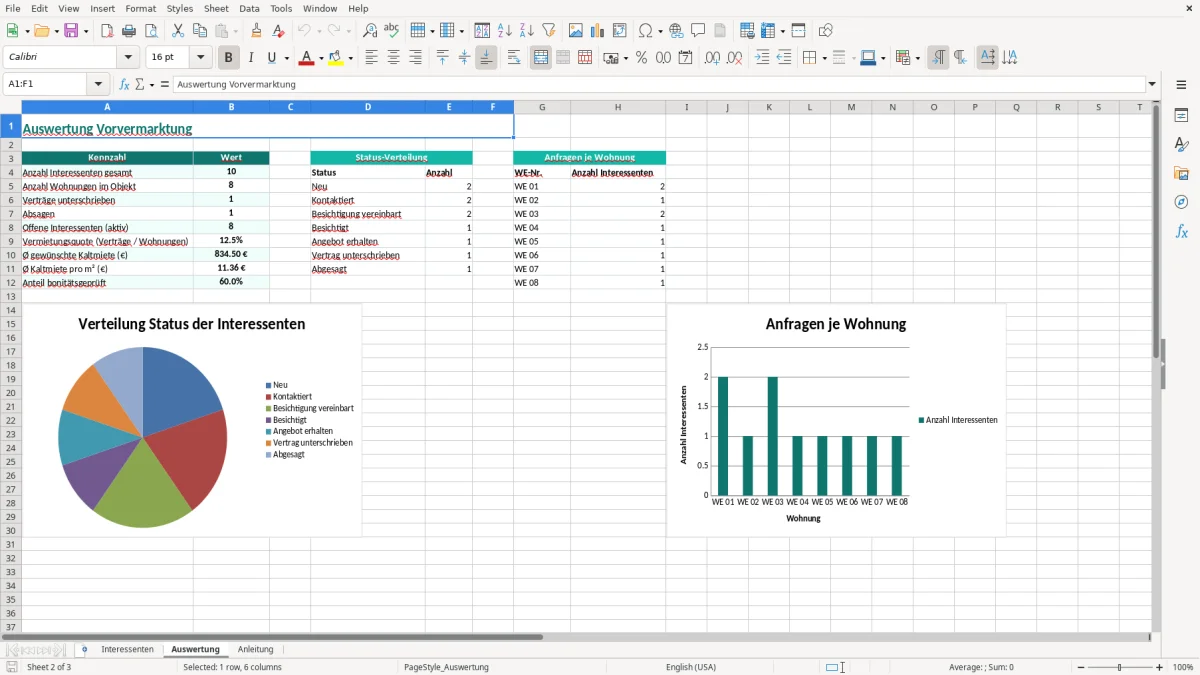Open the sidebar Properties panel icon
Screen dimensions: 1200x675
coord(1181,115)
